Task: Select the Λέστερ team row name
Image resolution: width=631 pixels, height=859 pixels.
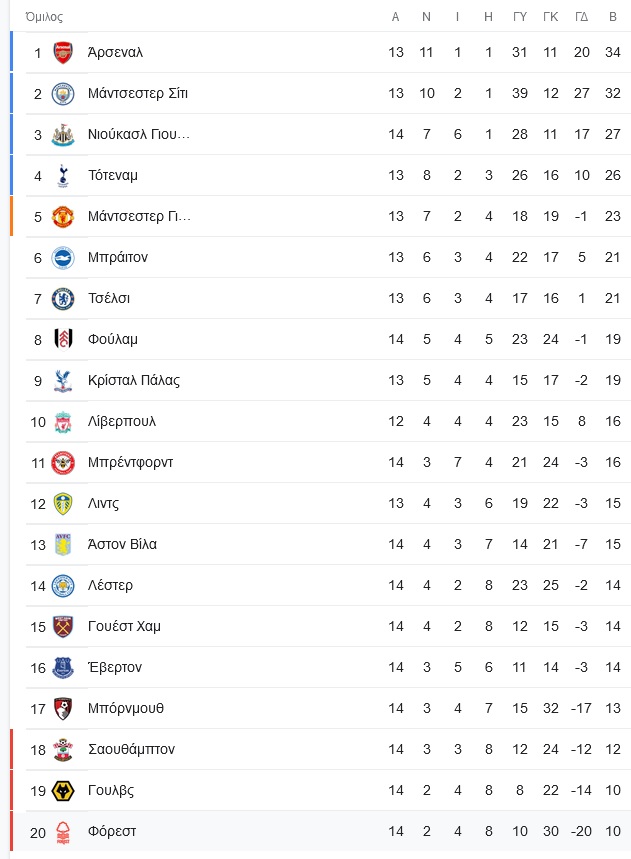Action: pyautogui.click(x=110, y=585)
